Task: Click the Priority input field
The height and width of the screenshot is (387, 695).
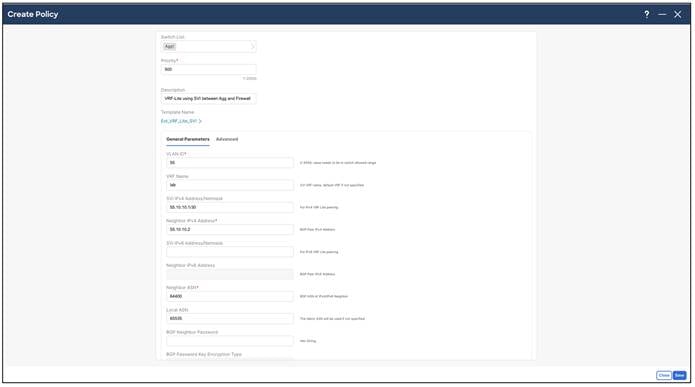Action: (208, 70)
